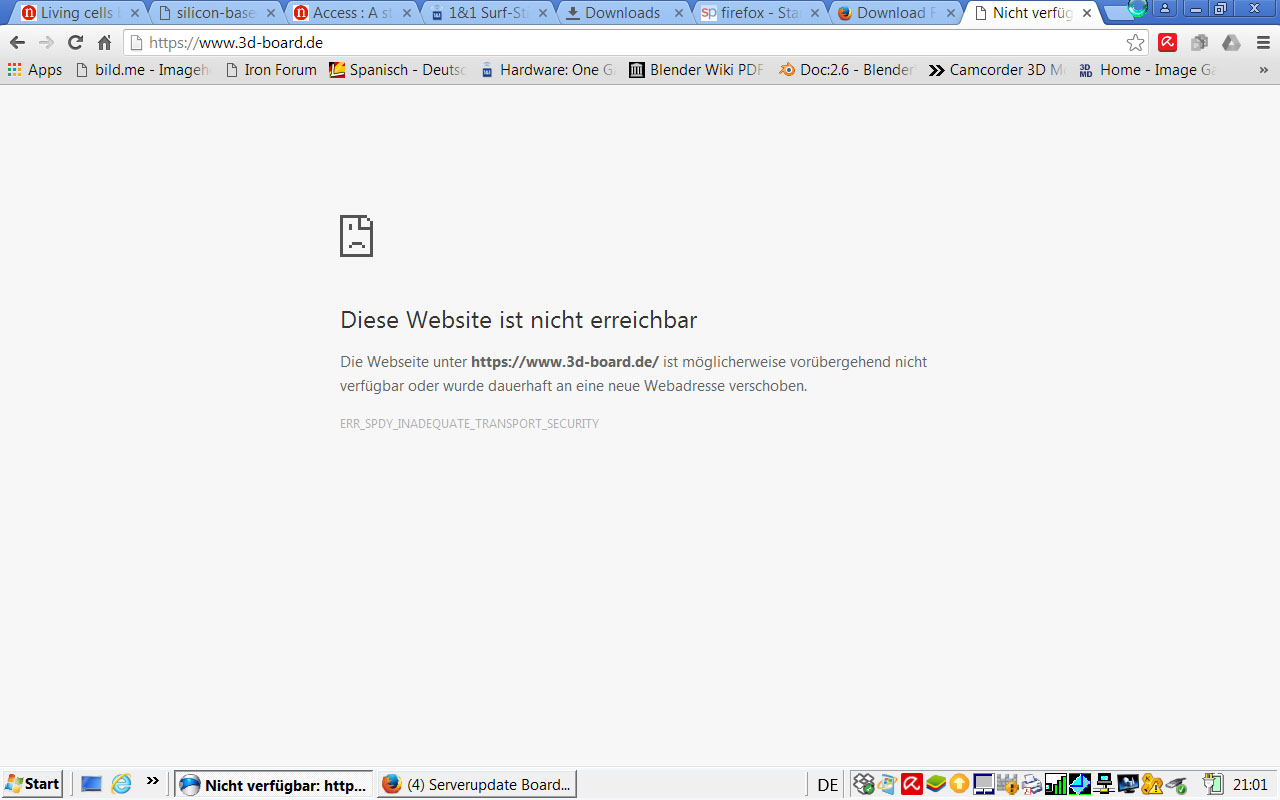
Task: Close the Living cells tab
Action: click(x=135, y=13)
